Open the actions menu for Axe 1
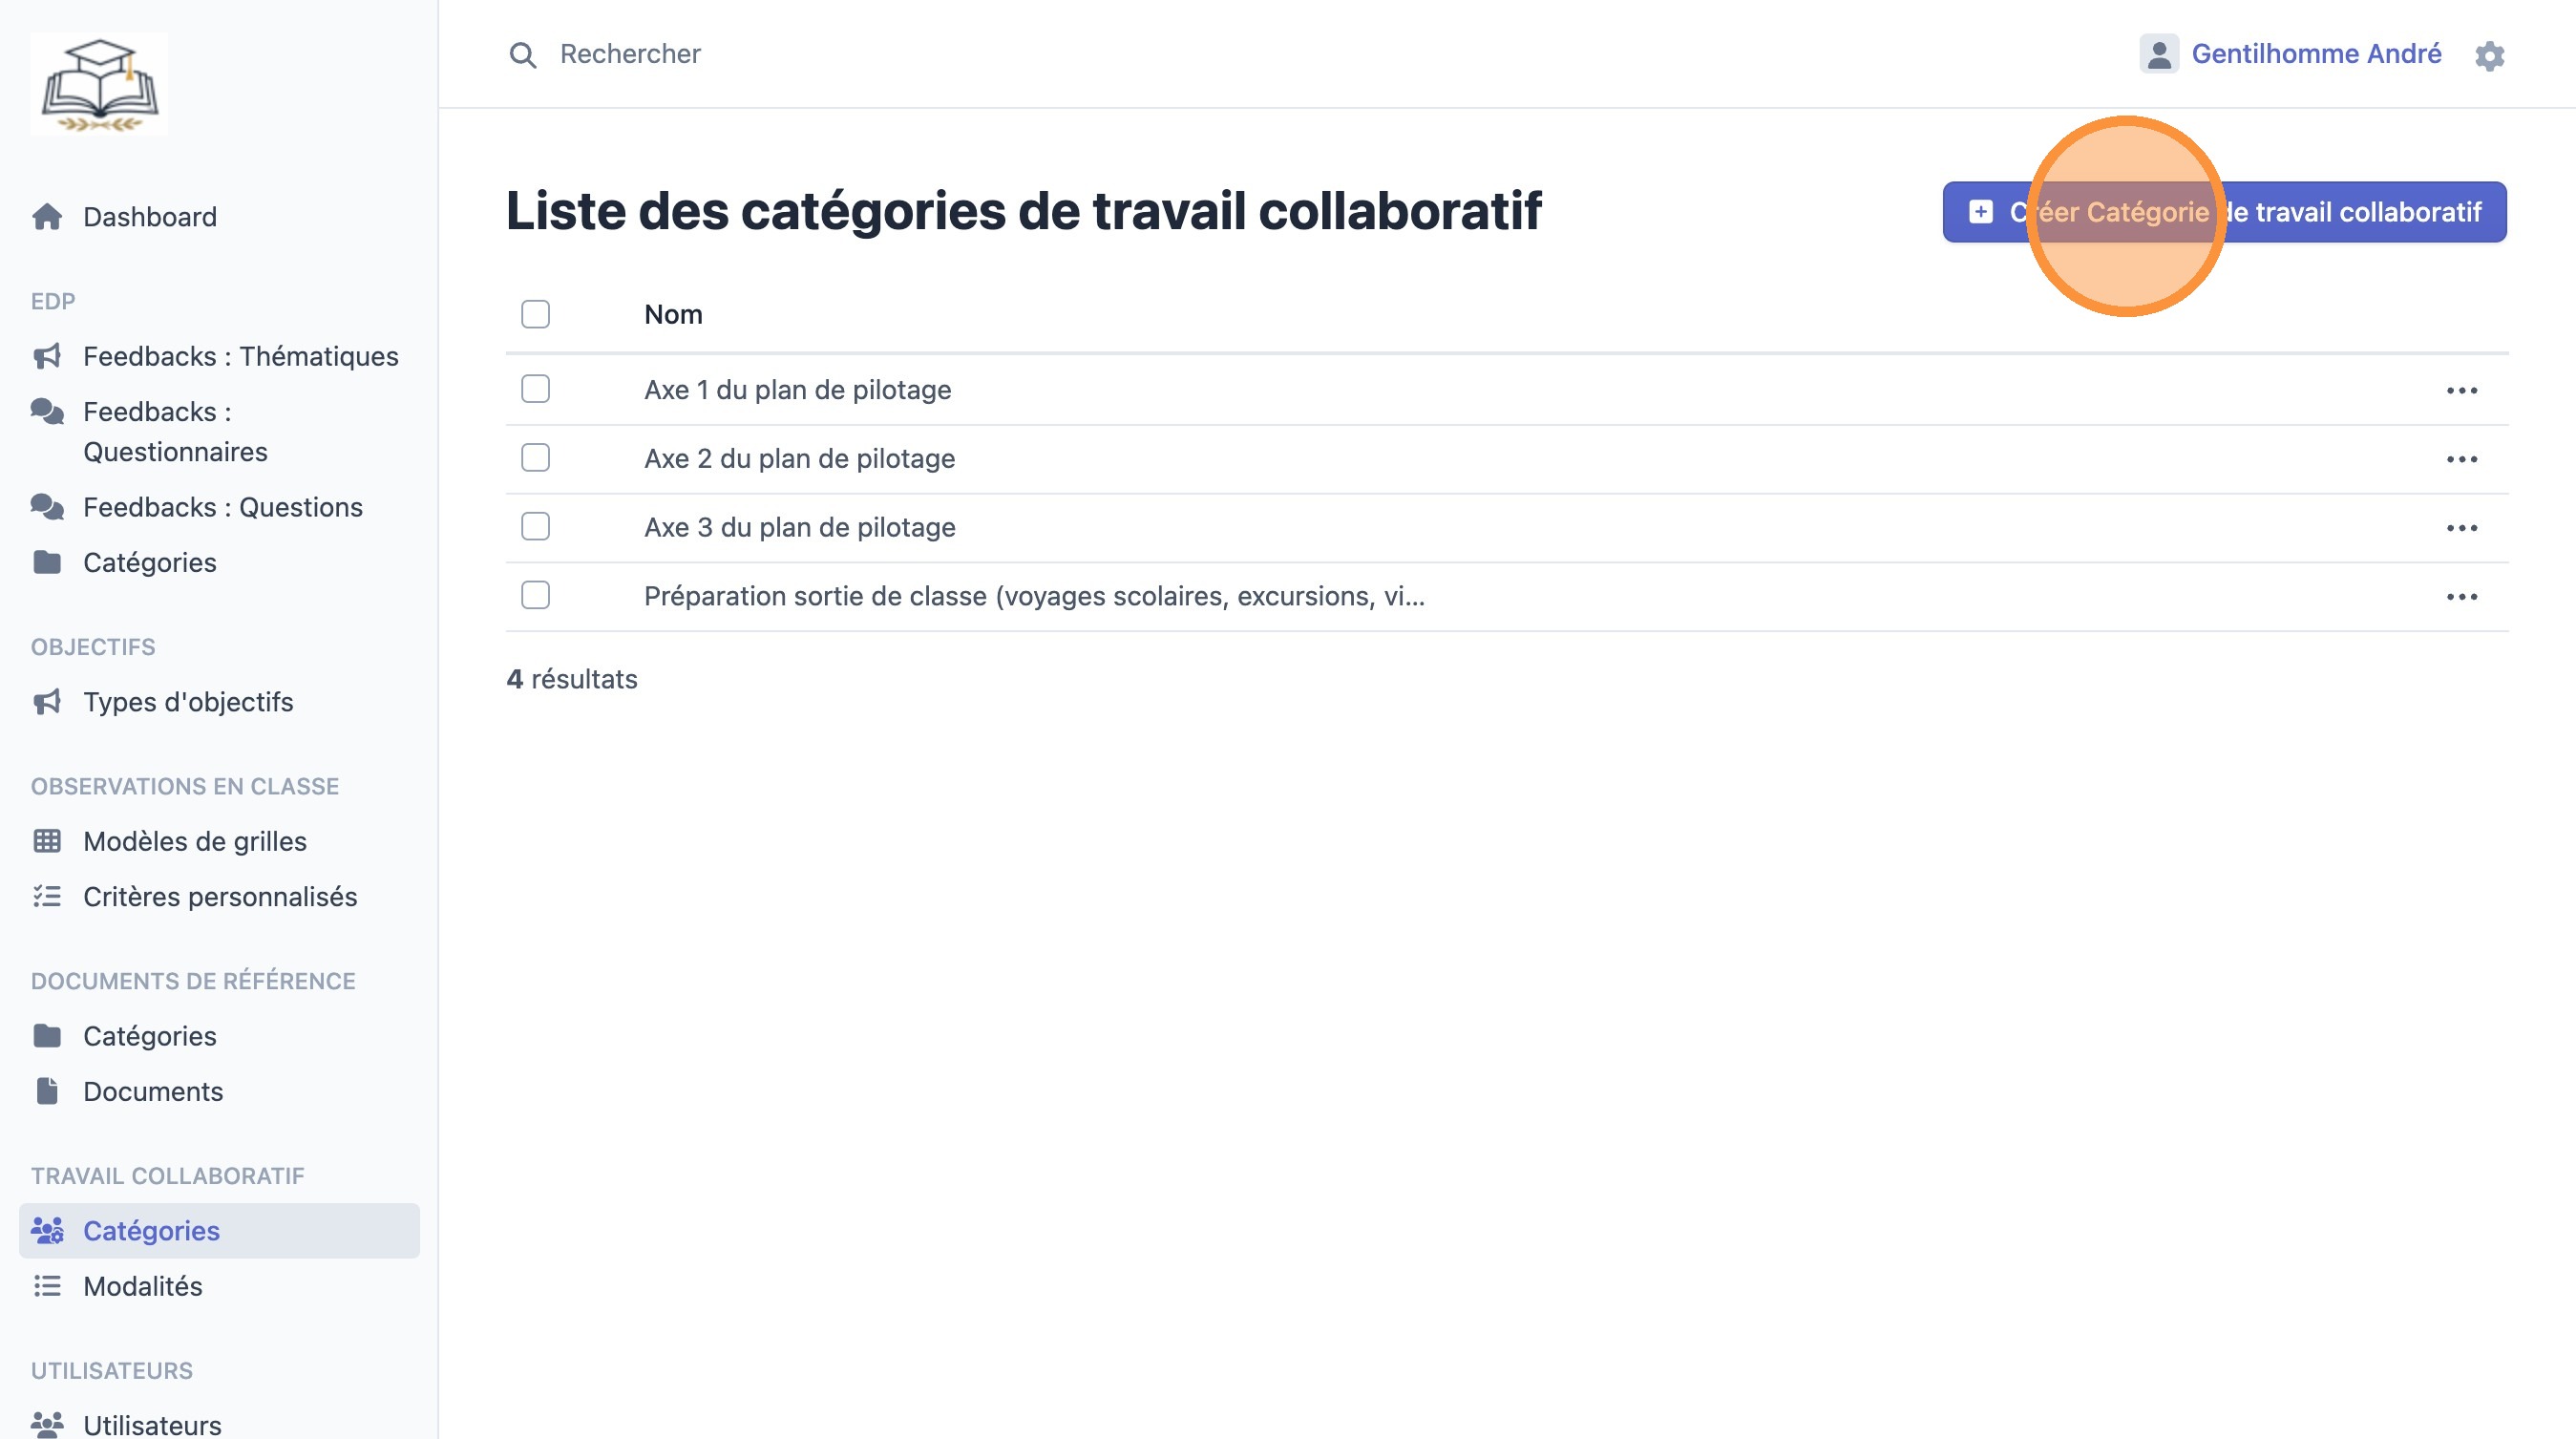The width and height of the screenshot is (2576, 1439). click(2461, 390)
